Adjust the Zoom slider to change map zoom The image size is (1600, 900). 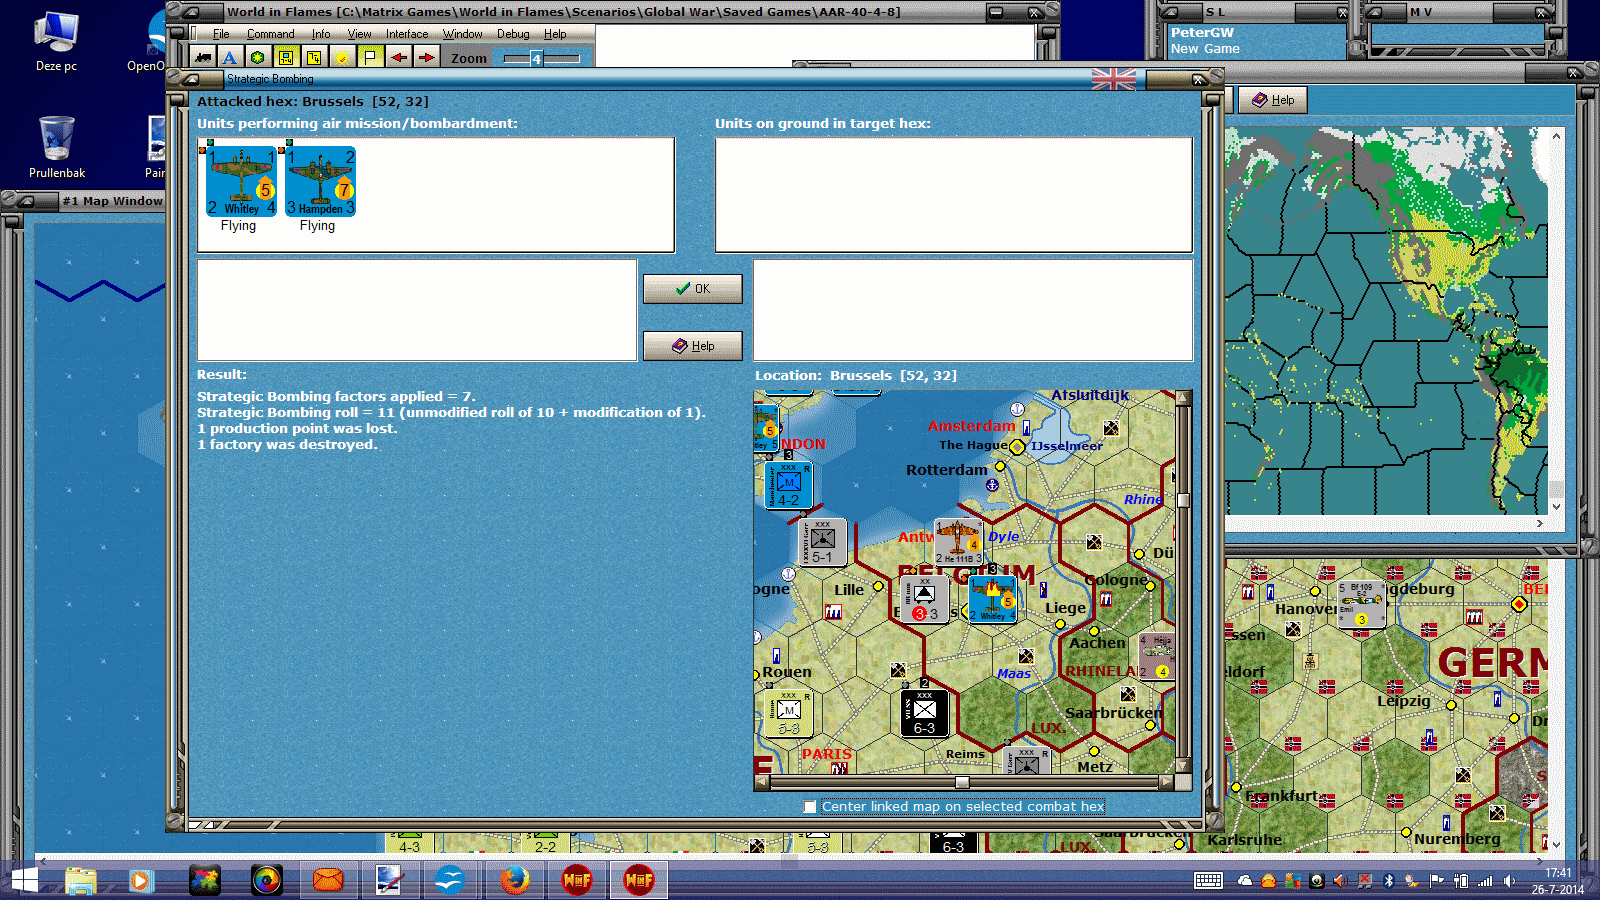tap(537, 57)
